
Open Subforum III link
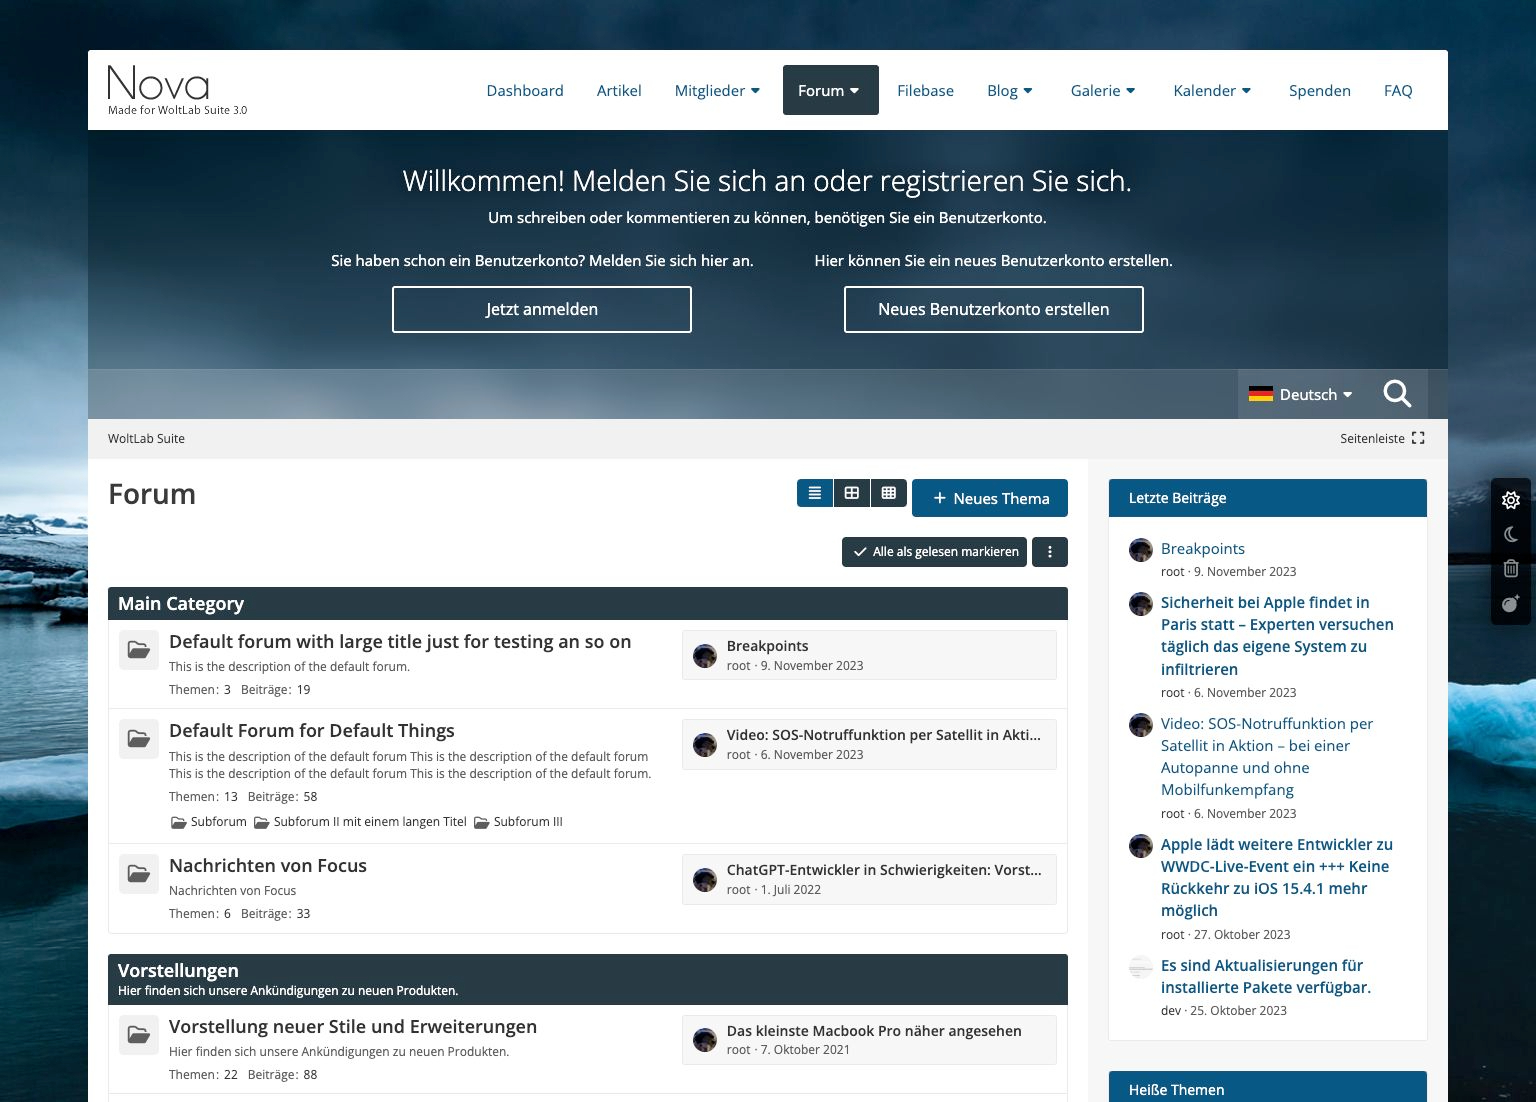click(527, 822)
